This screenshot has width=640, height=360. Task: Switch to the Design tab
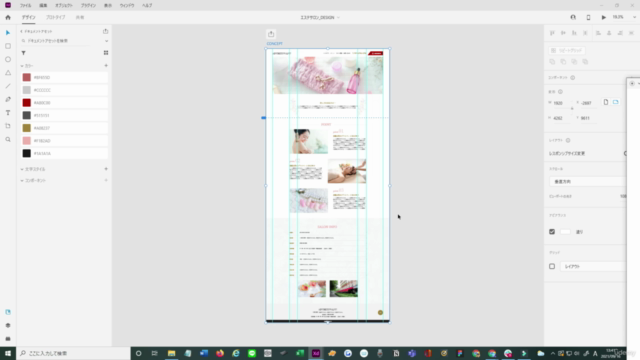[x=29, y=18]
